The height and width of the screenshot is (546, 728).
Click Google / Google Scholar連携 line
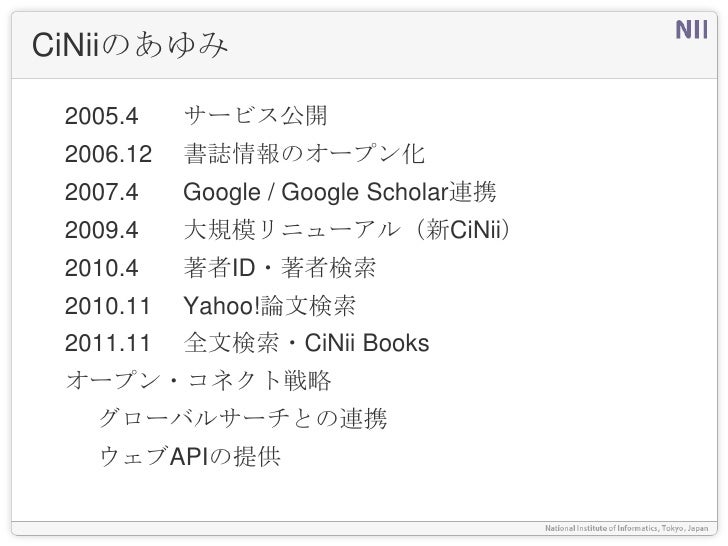pyautogui.click(x=340, y=192)
